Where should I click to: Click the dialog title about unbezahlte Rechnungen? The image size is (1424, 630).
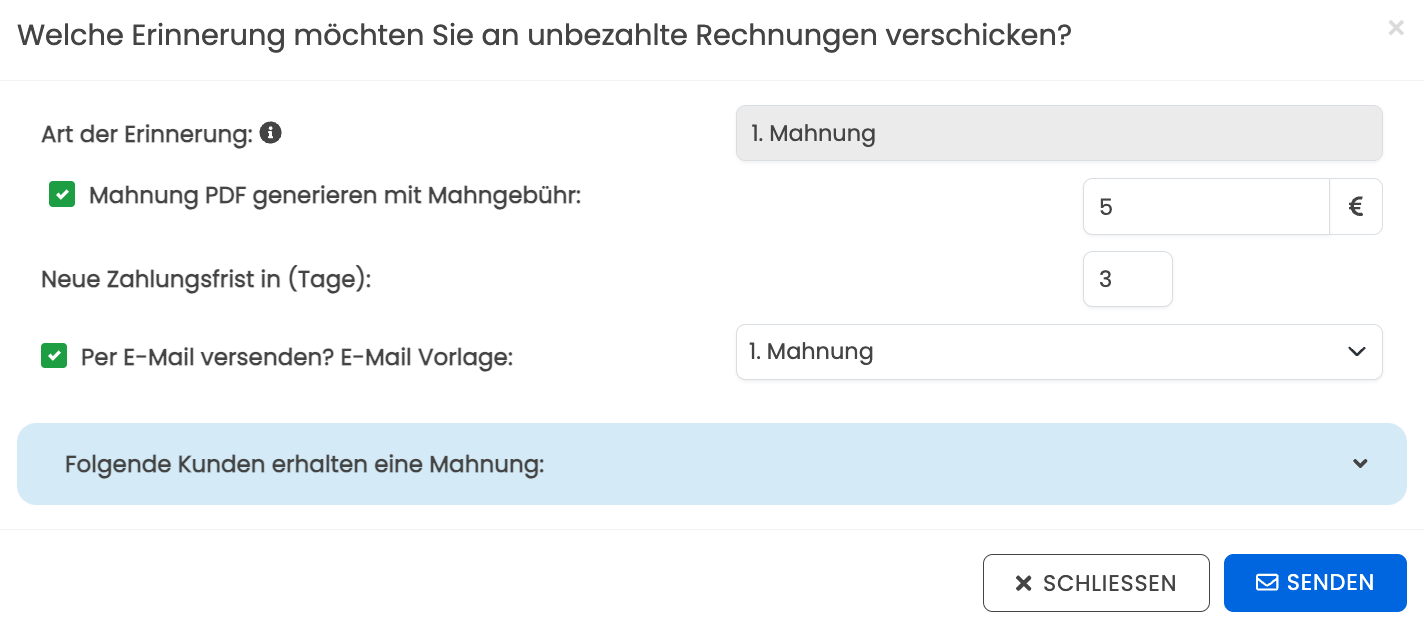[545, 36]
